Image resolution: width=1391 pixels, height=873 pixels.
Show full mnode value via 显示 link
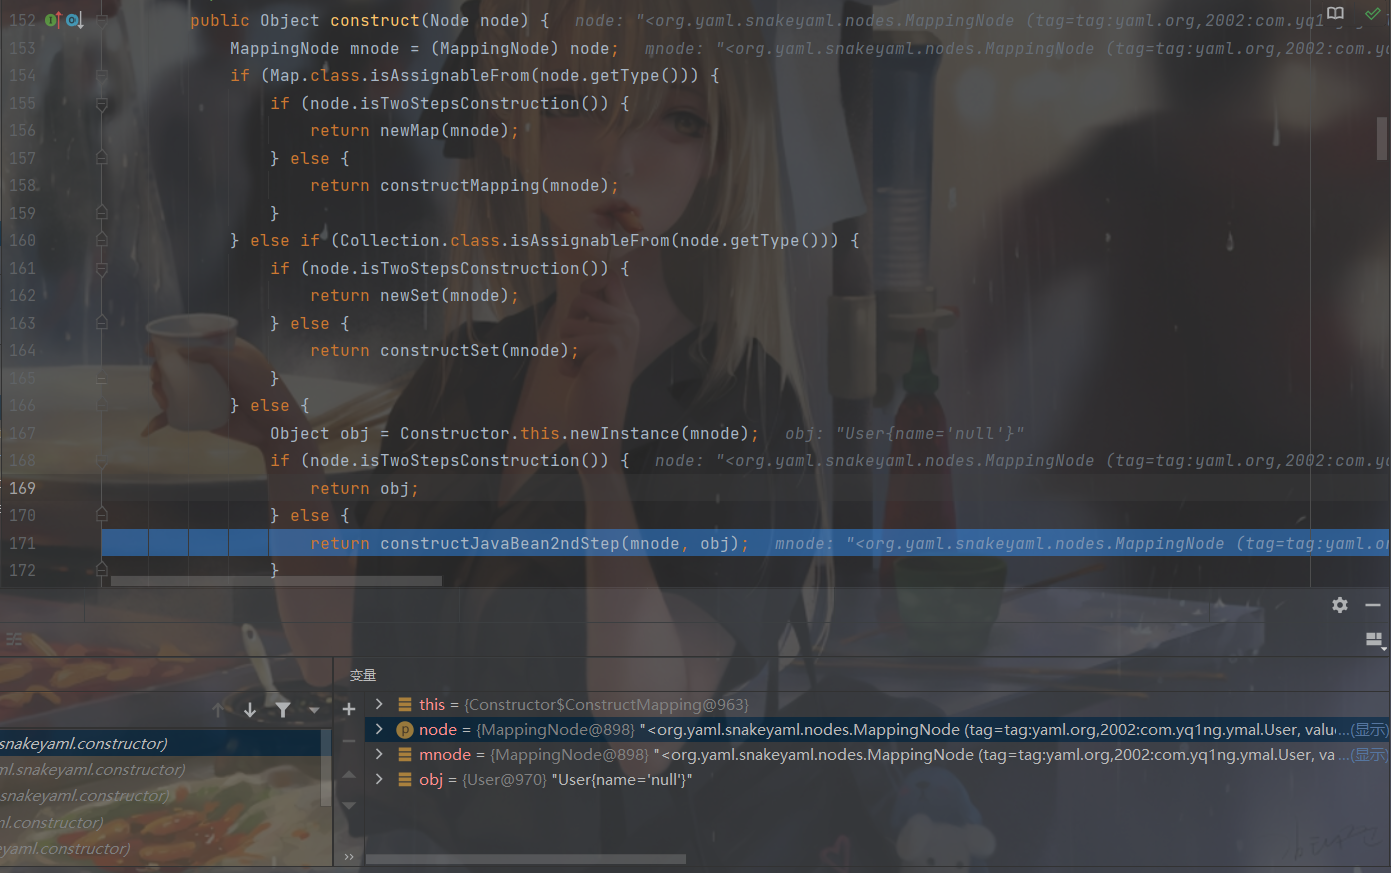[x=1368, y=755]
